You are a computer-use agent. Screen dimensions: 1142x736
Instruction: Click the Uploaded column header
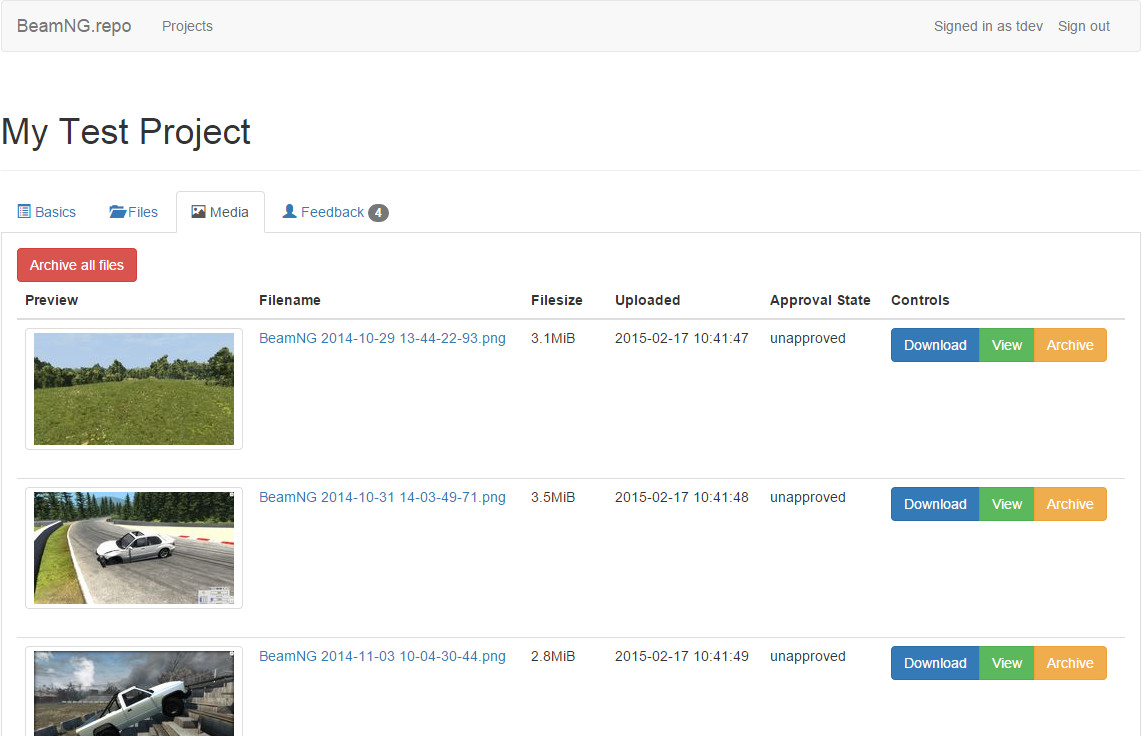(647, 300)
